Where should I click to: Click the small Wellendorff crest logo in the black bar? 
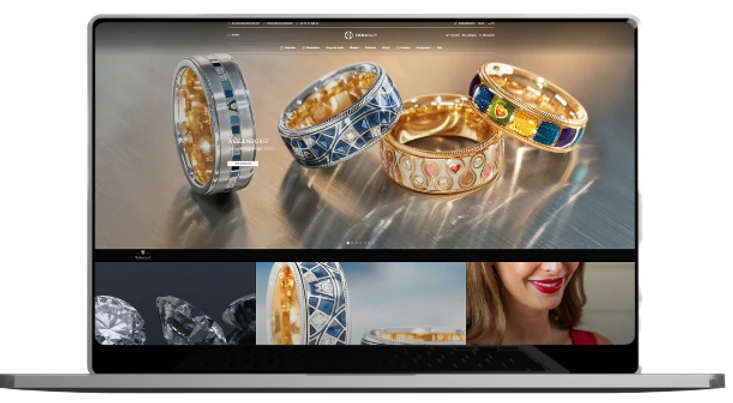143,255
